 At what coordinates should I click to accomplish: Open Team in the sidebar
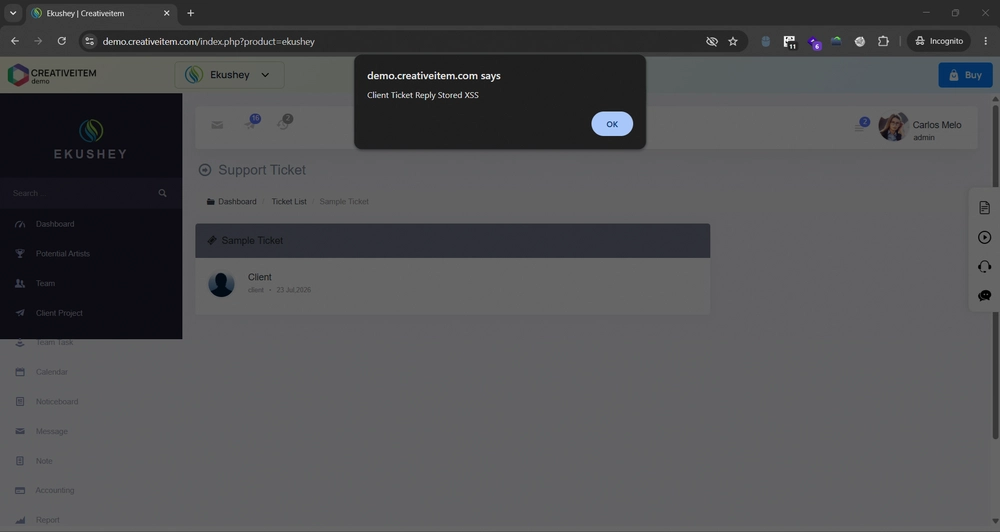coord(45,283)
